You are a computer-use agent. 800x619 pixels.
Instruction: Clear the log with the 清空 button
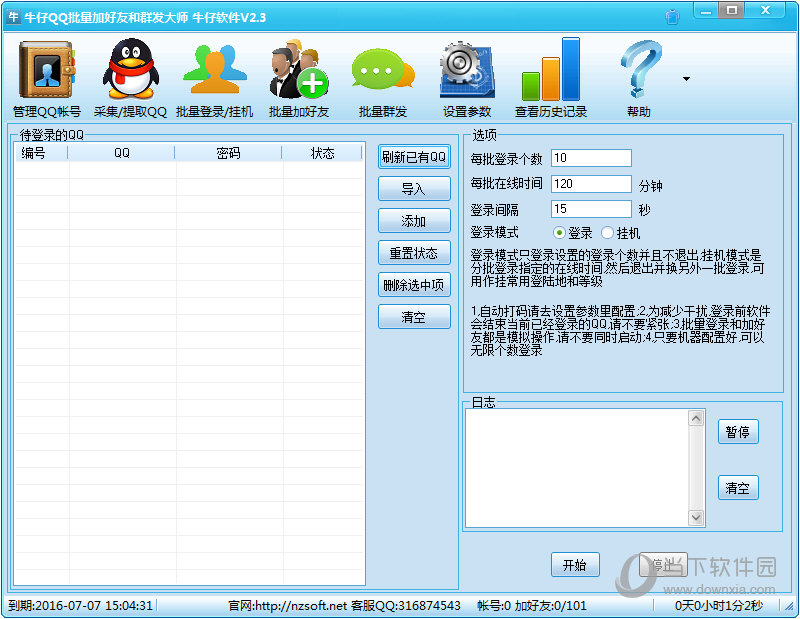click(x=738, y=488)
